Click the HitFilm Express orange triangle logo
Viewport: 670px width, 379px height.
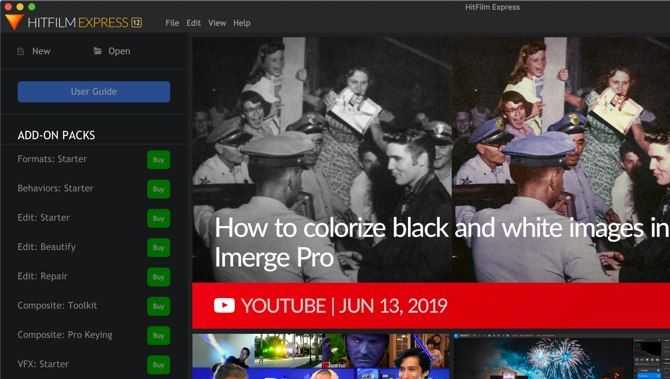click(x=14, y=22)
